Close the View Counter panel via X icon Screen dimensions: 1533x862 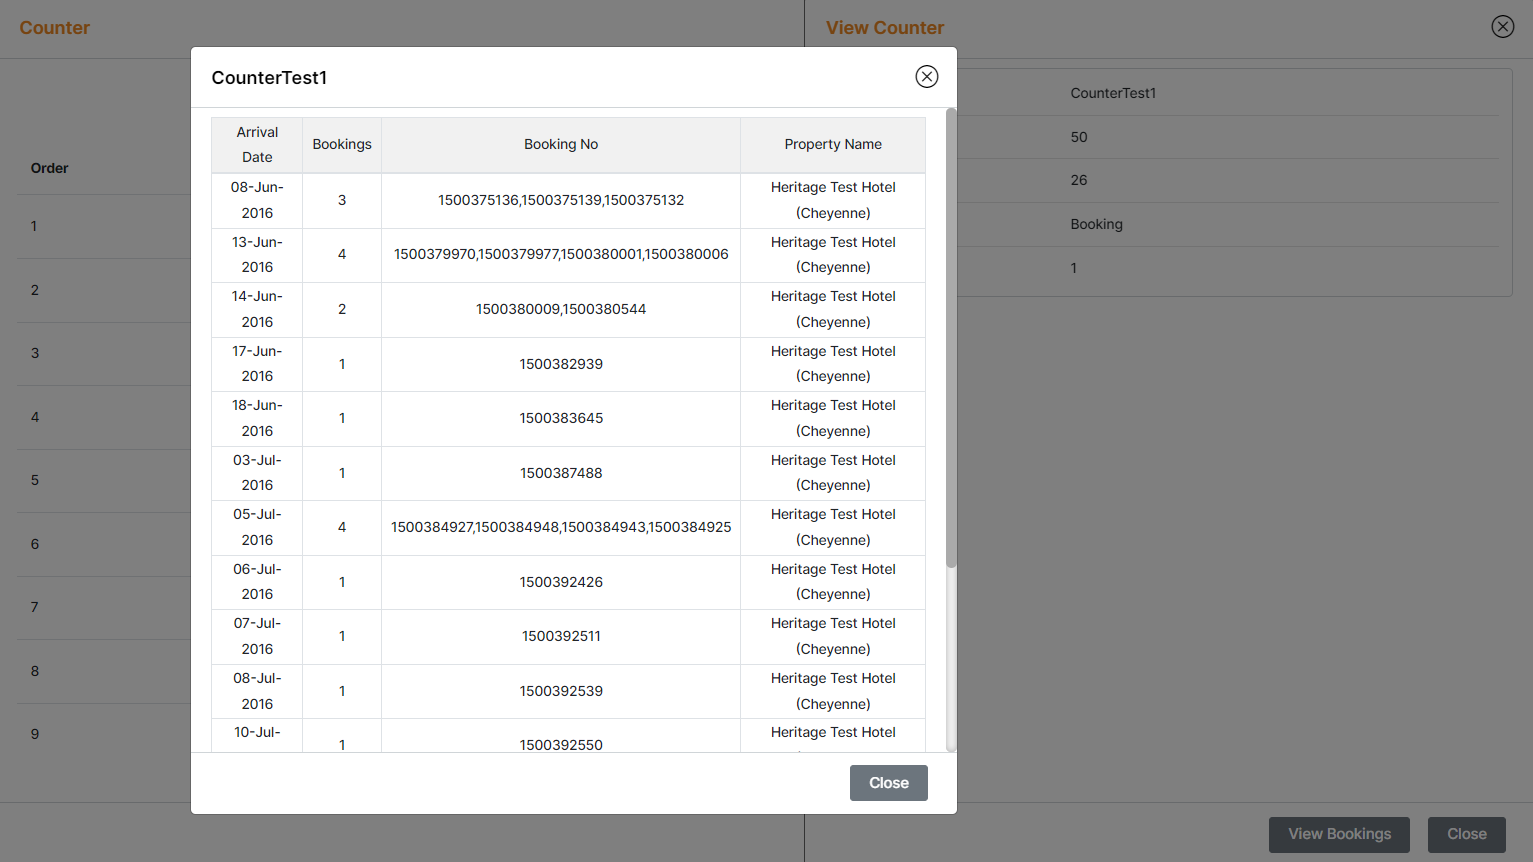point(1503,27)
